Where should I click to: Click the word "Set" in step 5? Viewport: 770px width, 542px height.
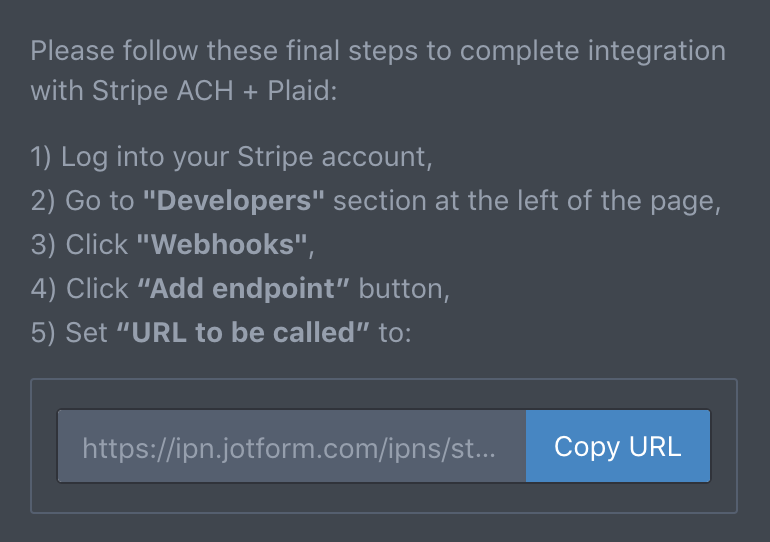[x=86, y=333]
